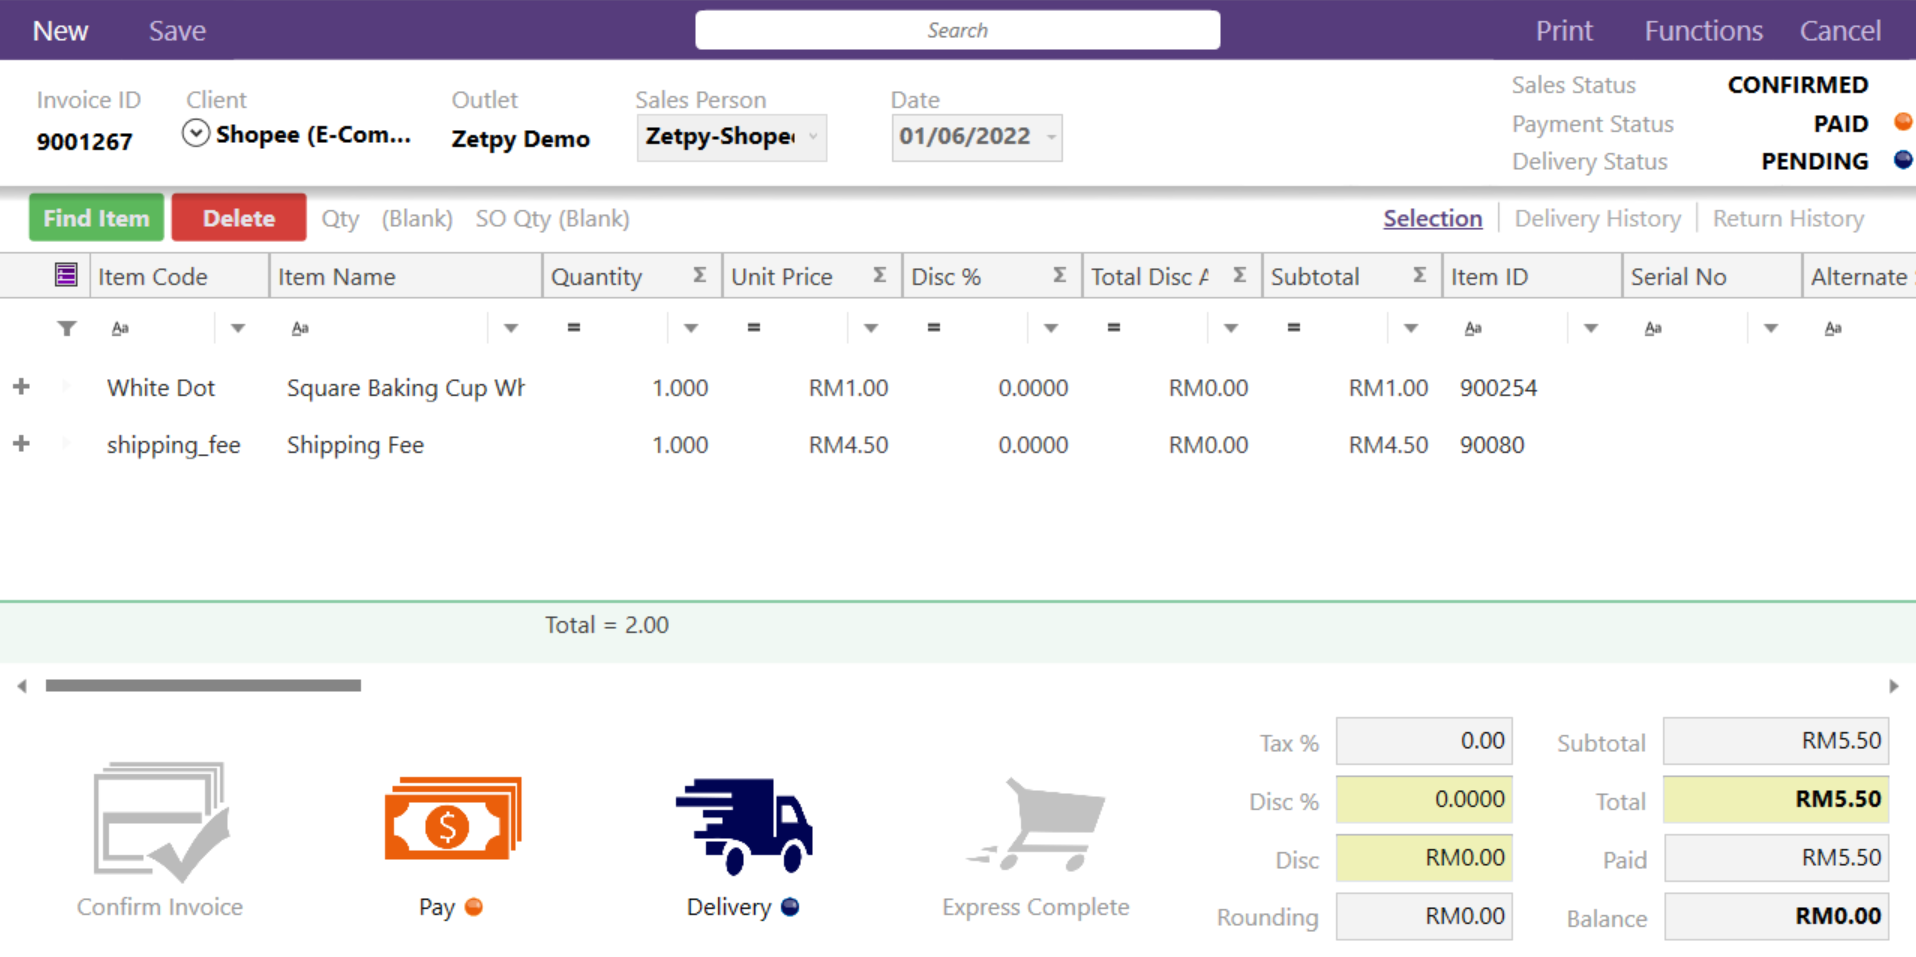Click the green Find Item button
Image resolution: width=1916 pixels, height=957 pixels.
pyautogui.click(x=96, y=217)
